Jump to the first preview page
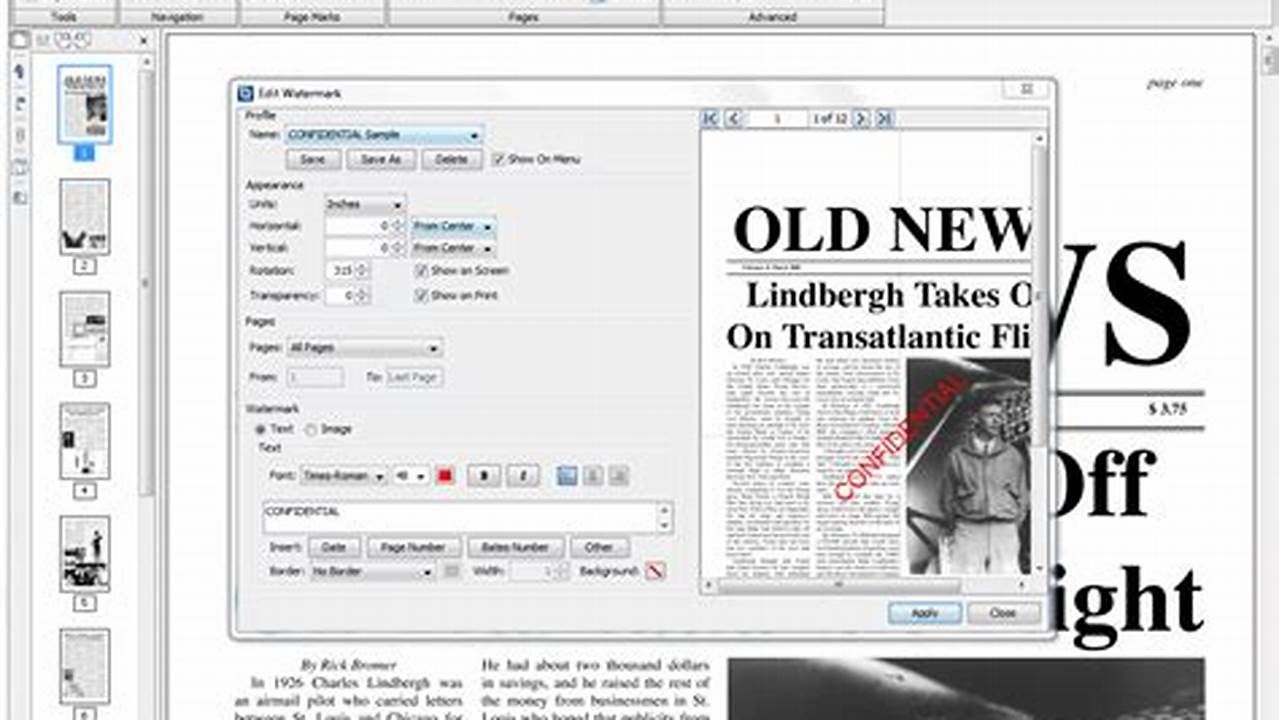 (710, 119)
